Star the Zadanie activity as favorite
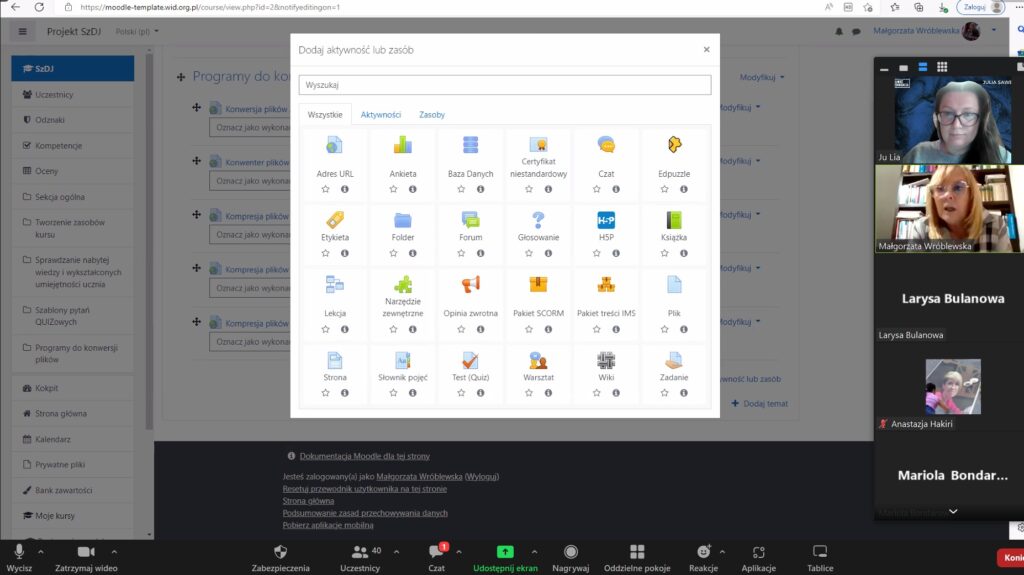 click(x=664, y=393)
